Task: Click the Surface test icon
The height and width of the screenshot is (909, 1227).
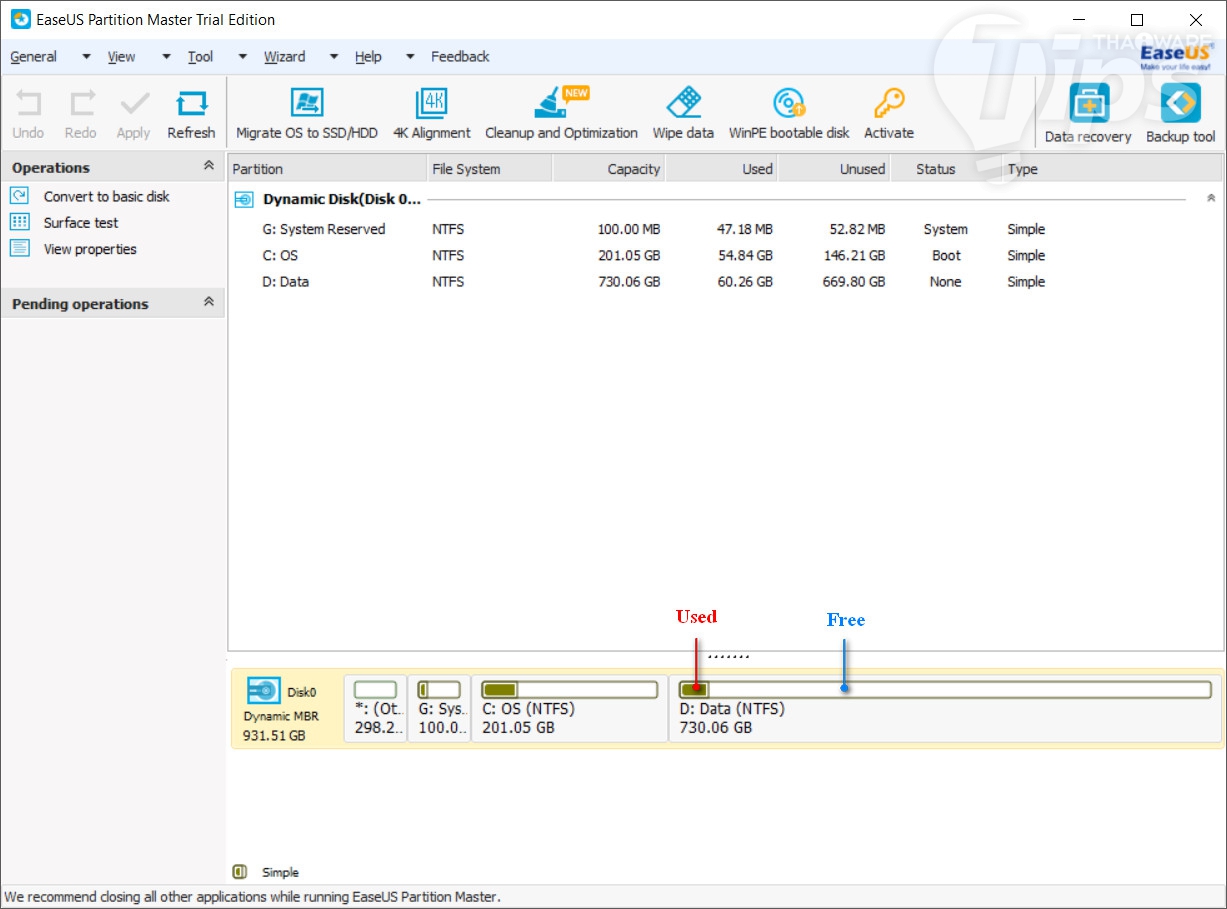Action: [x=20, y=222]
